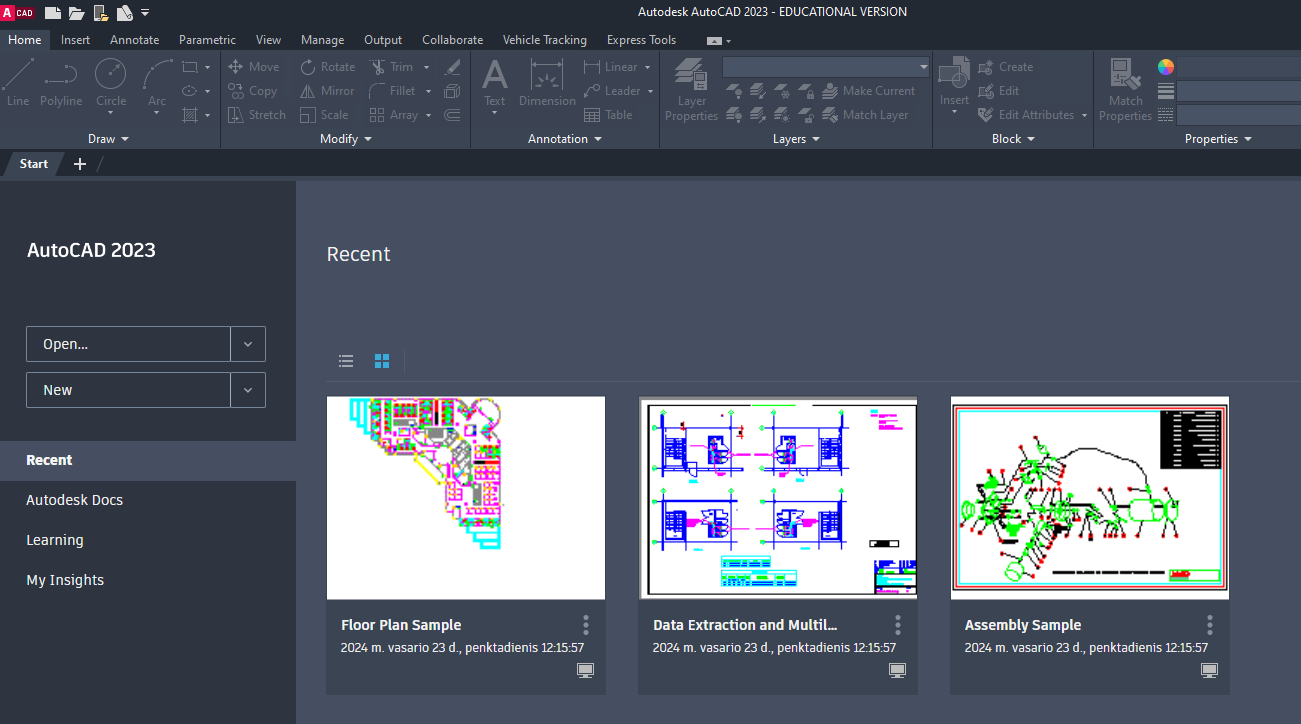Screen dimensions: 1301x724
Task: Select the Stretch tool
Action: [257, 115]
